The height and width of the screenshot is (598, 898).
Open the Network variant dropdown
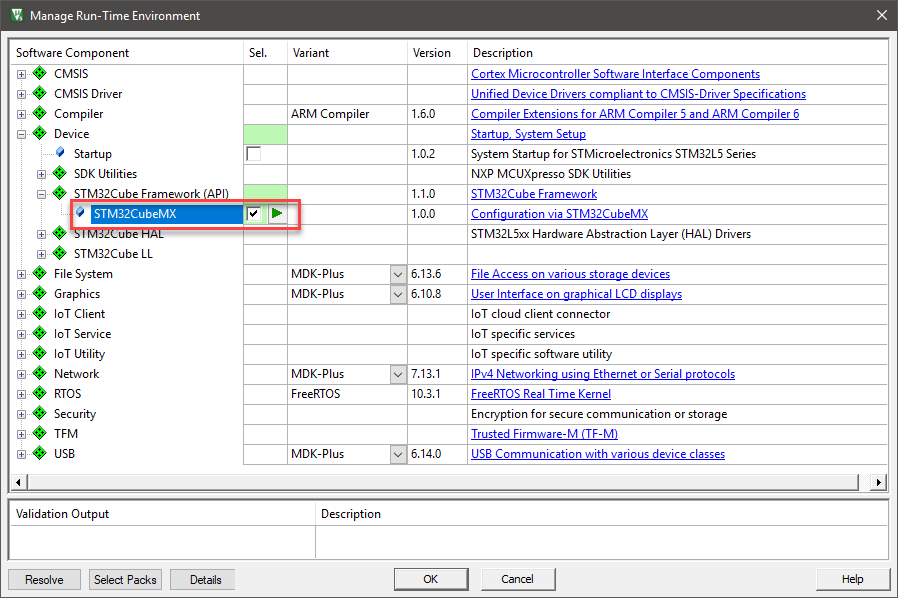tap(398, 375)
